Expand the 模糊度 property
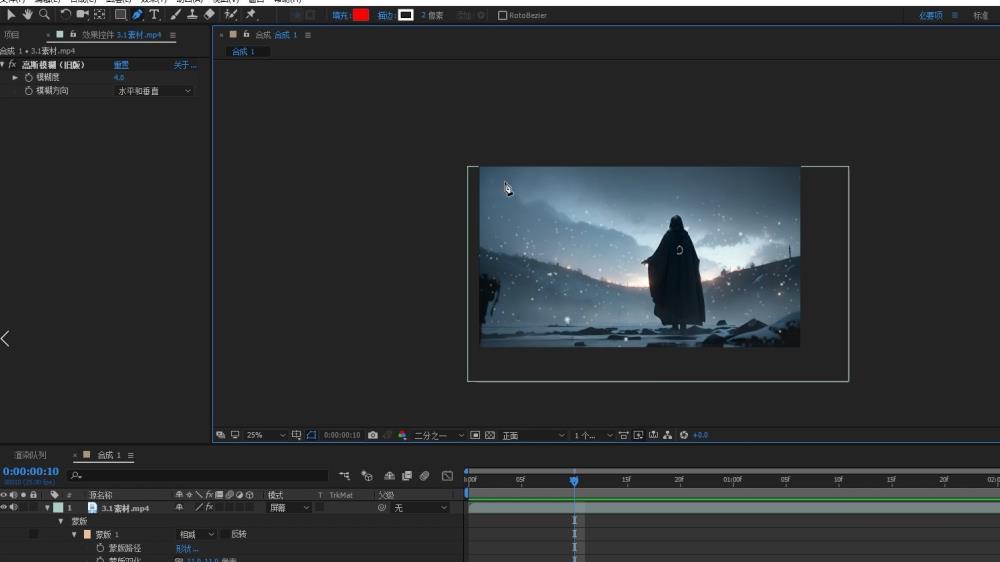1000x562 pixels. coord(15,77)
